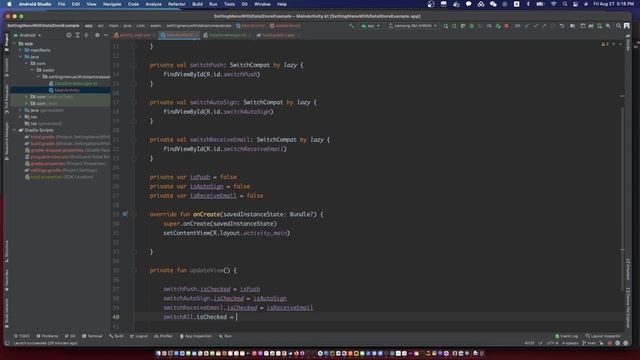
Task: Open the Layout Inspector tool window
Action: (x=602, y=336)
